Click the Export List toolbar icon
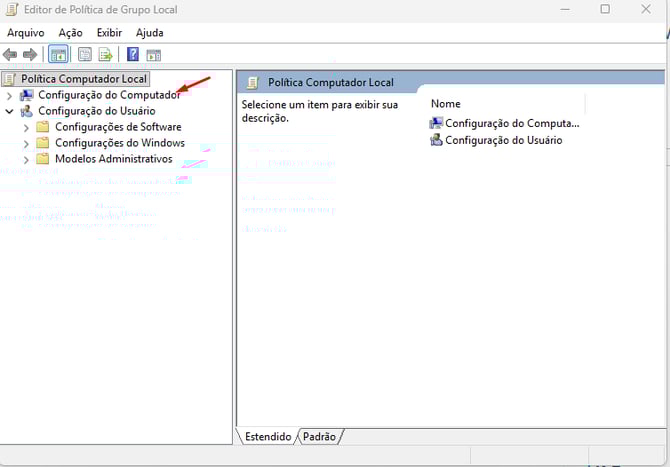This screenshot has width=670, height=467. (104, 54)
